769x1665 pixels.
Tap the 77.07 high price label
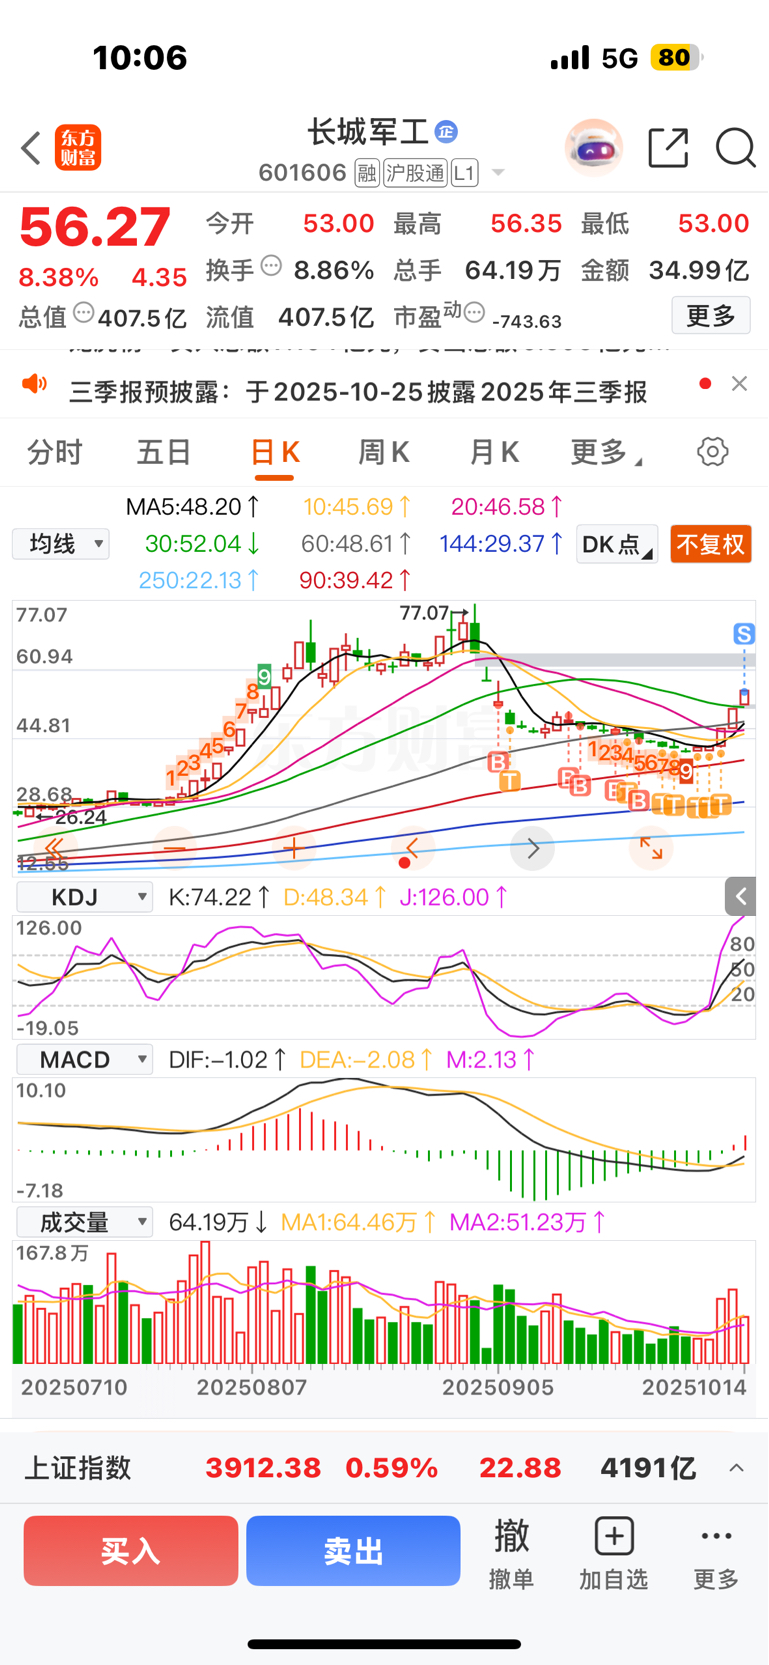pos(424,612)
